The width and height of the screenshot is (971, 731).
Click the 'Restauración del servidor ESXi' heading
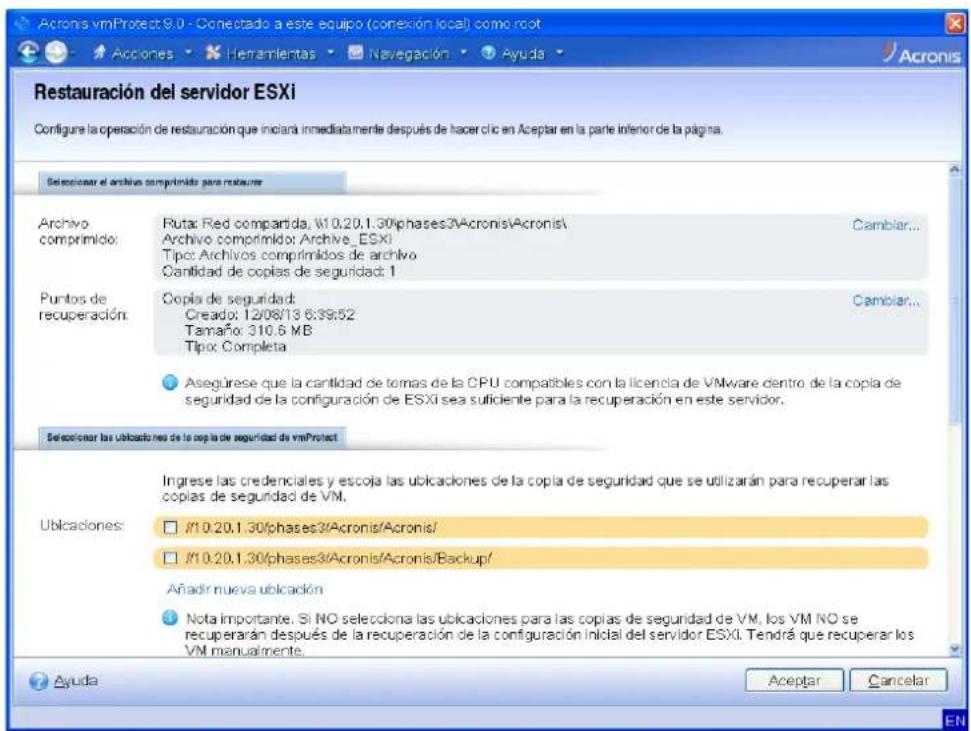pos(165,92)
